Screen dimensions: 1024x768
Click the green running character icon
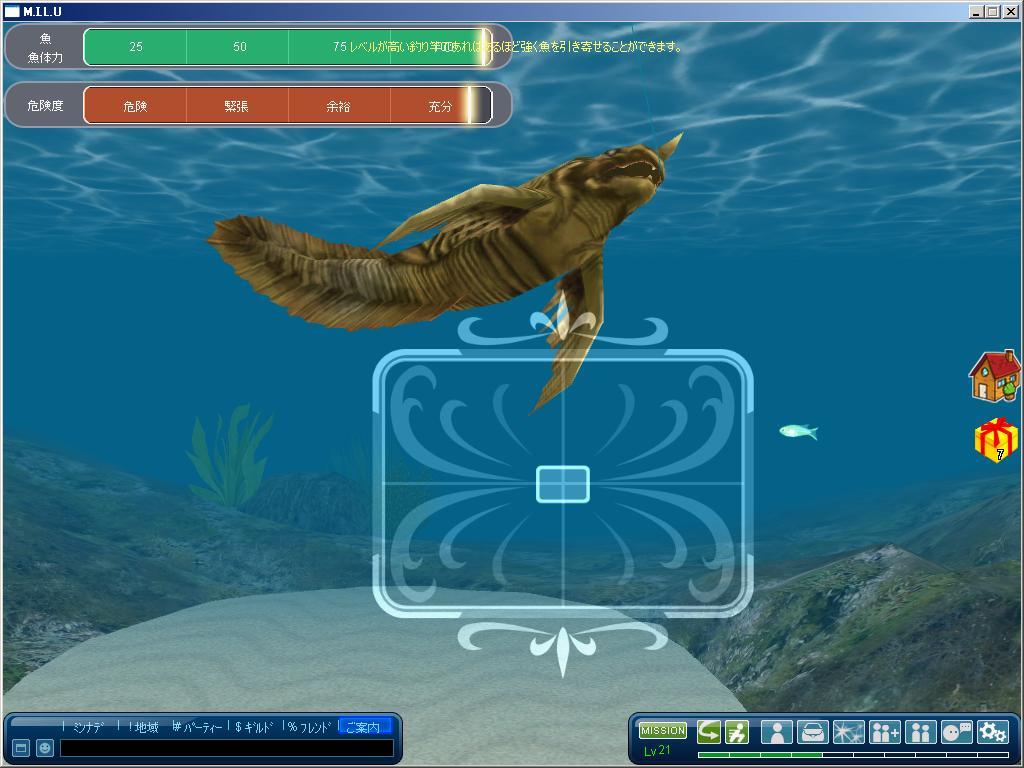[x=737, y=732]
